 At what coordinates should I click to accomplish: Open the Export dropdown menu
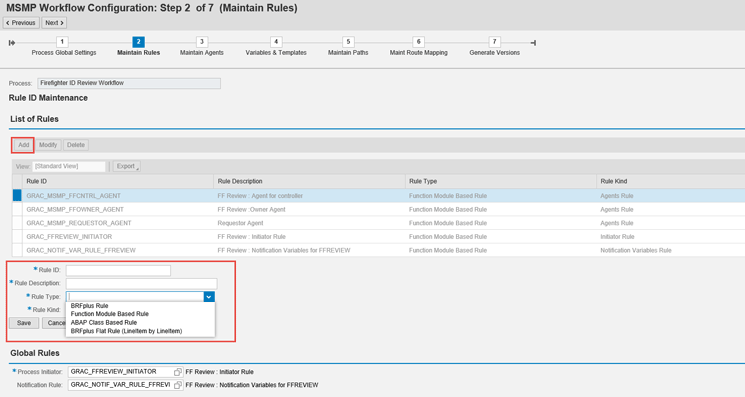pos(127,166)
